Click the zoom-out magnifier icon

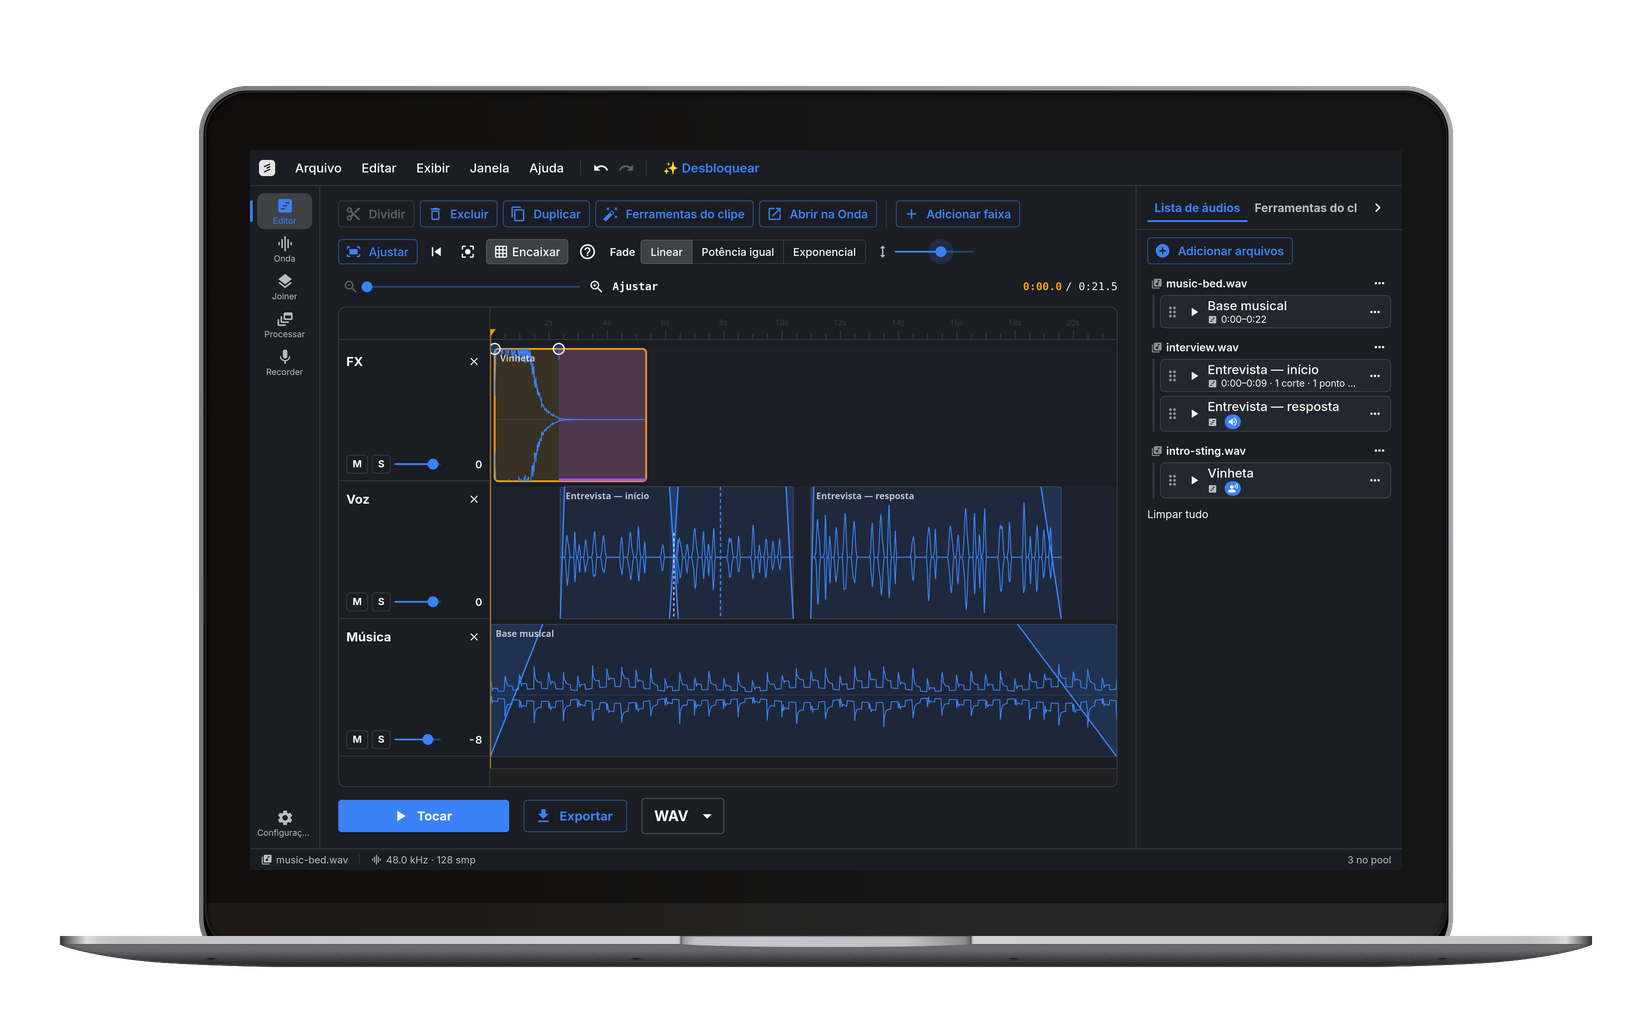coord(350,286)
